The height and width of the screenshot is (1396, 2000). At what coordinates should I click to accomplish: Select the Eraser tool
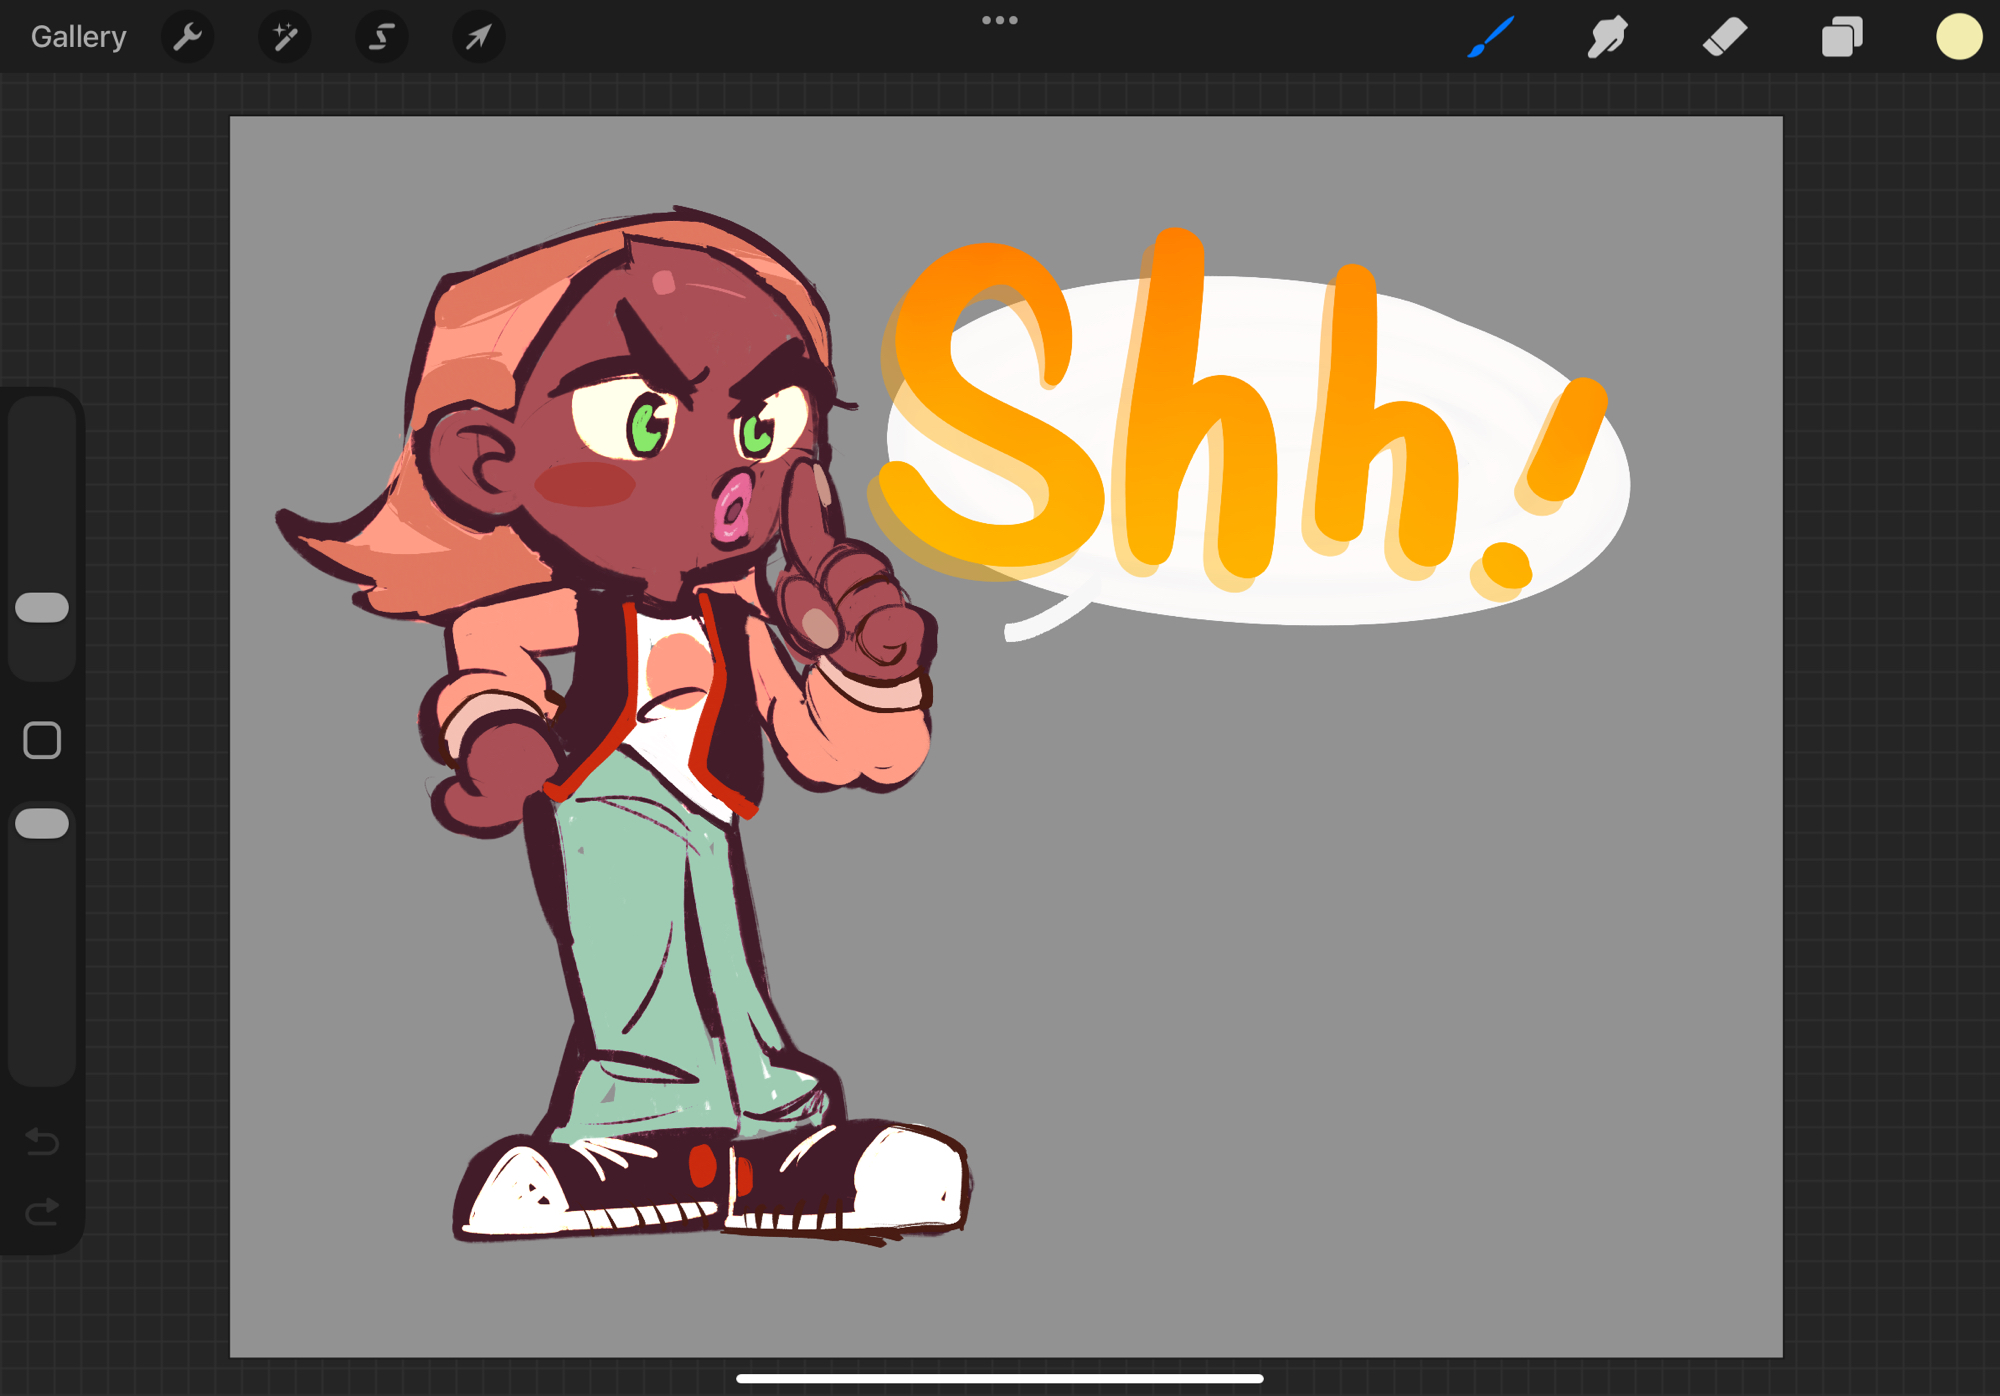pos(1724,37)
